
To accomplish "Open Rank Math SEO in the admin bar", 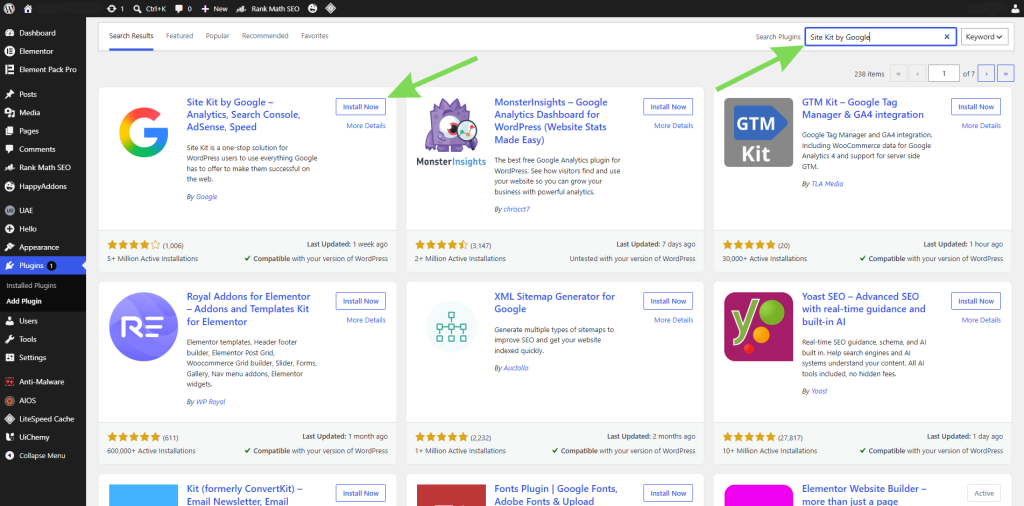I will tap(268, 9).
